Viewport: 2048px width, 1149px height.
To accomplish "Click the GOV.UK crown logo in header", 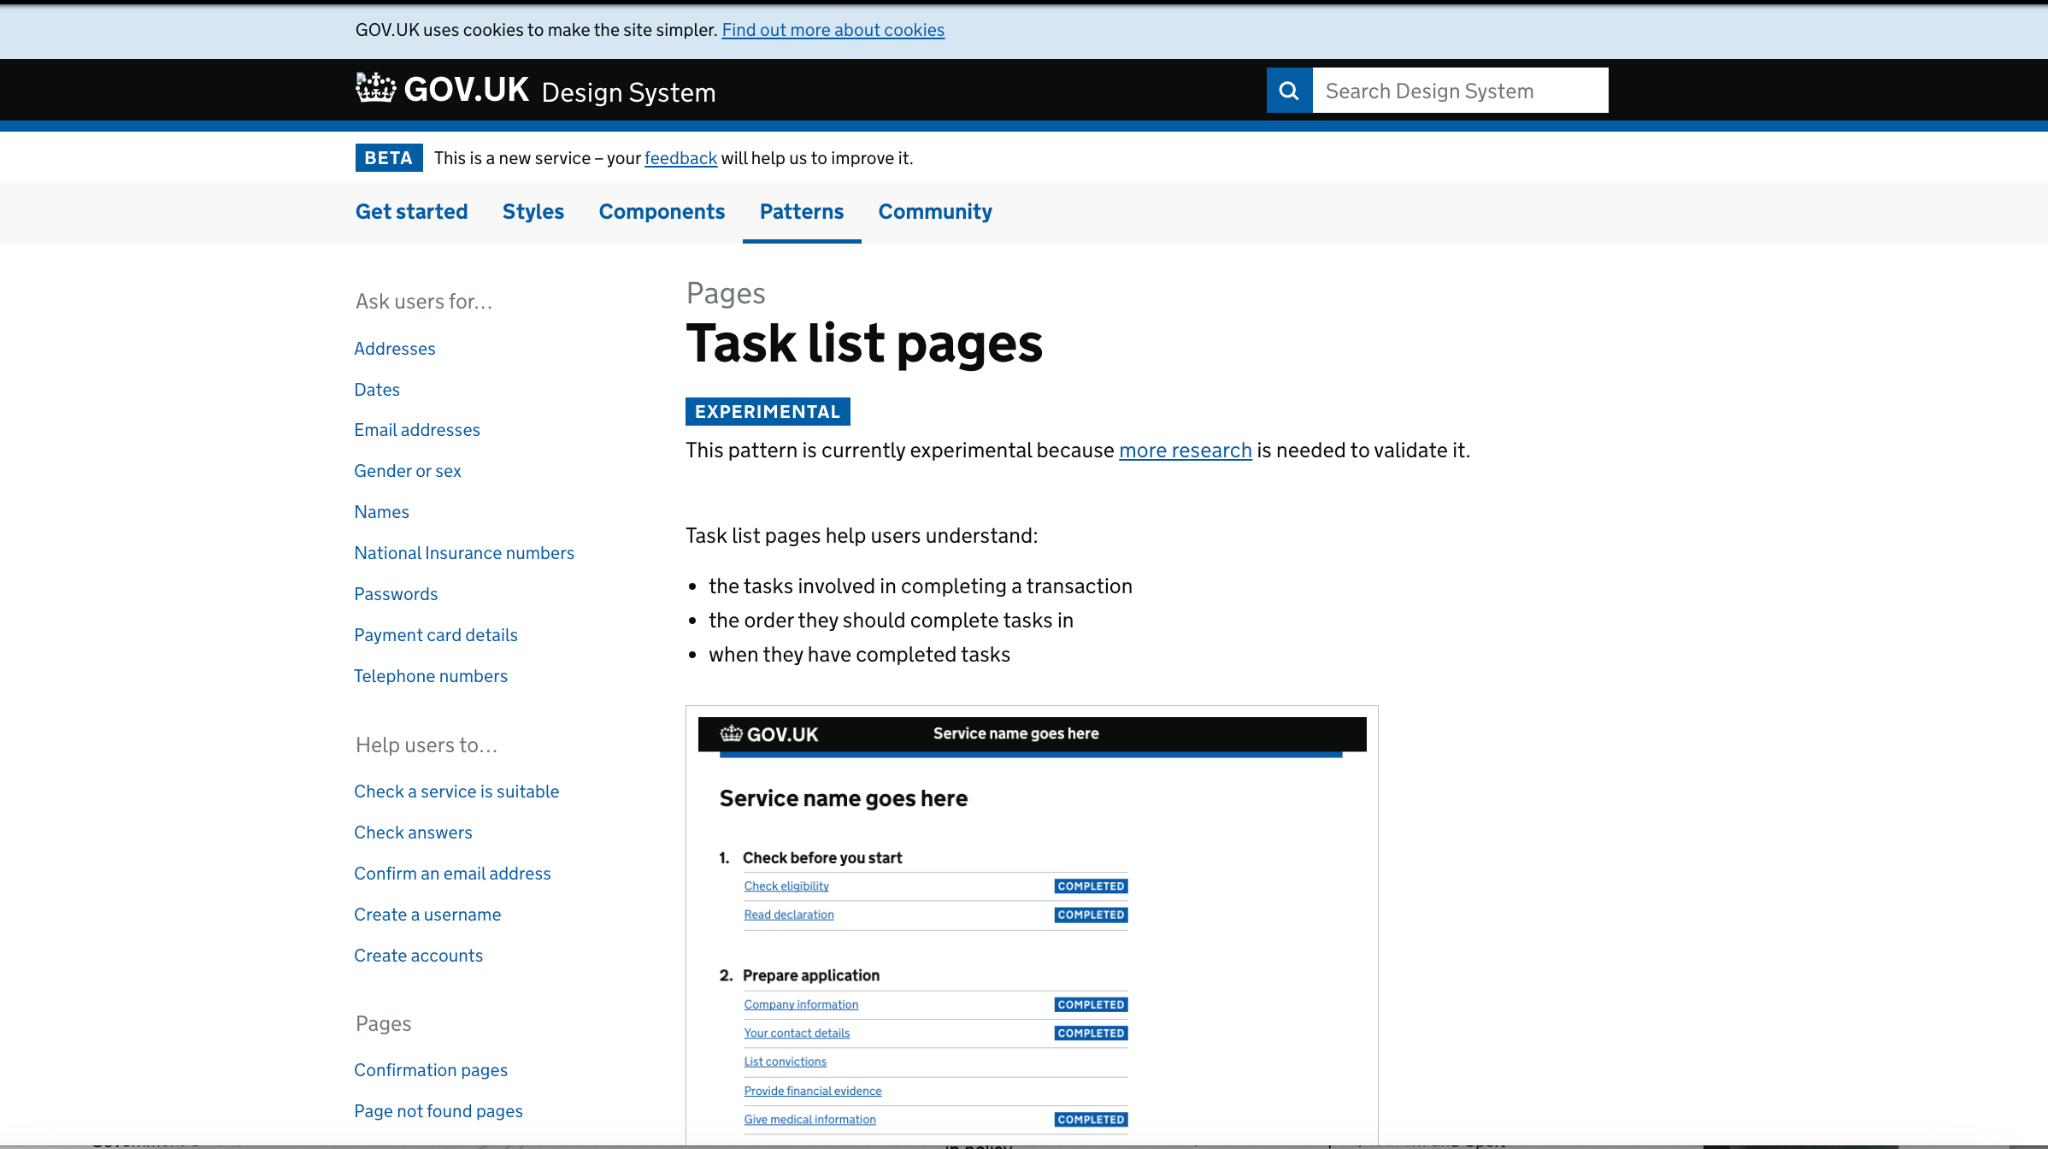I will tap(376, 88).
